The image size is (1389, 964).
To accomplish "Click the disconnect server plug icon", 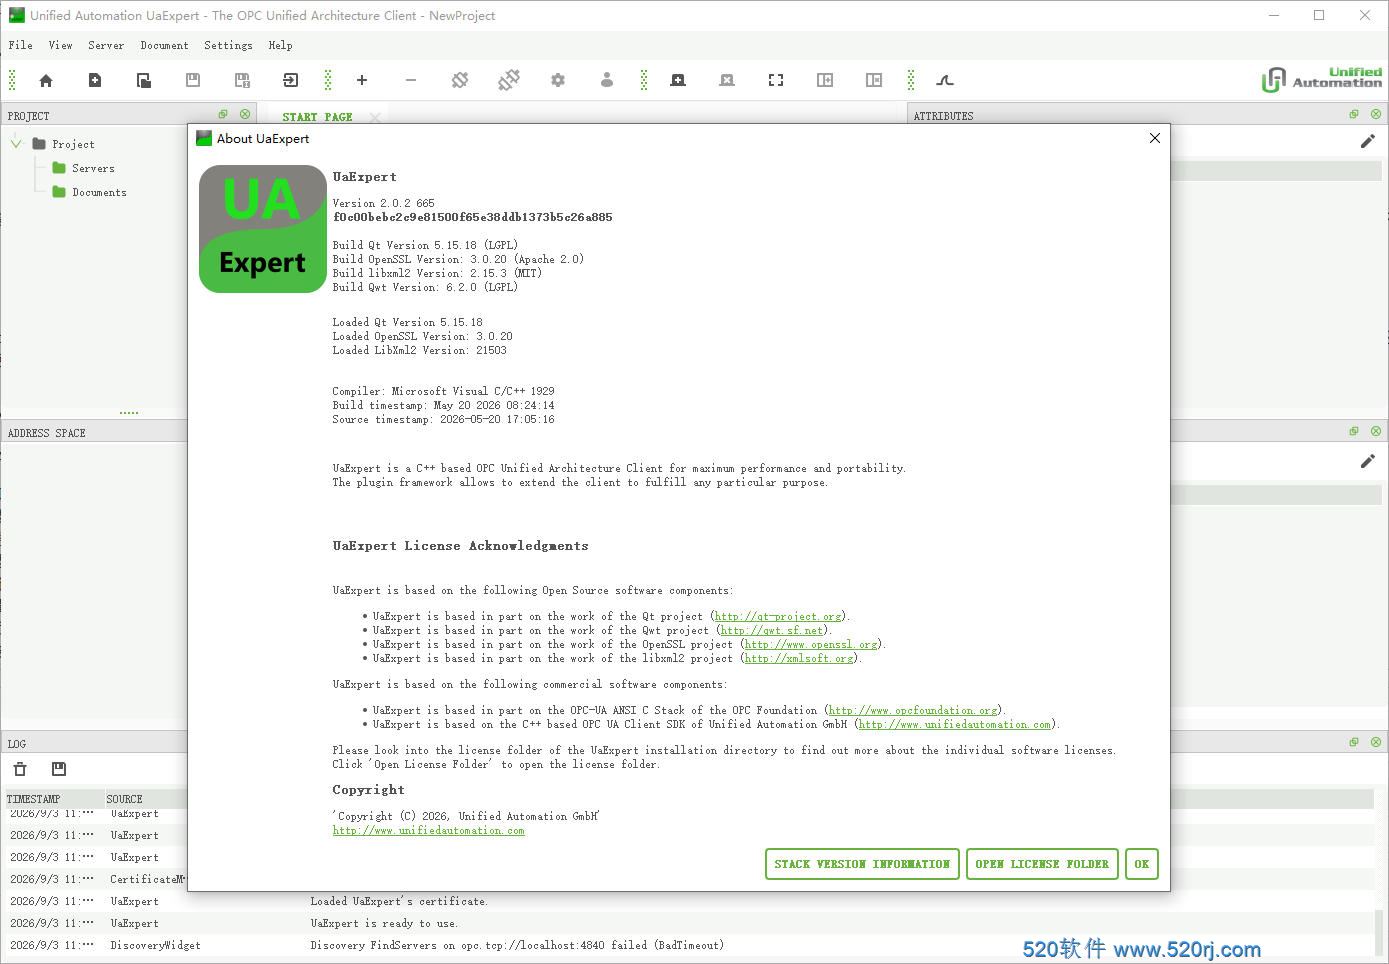I will pos(509,80).
